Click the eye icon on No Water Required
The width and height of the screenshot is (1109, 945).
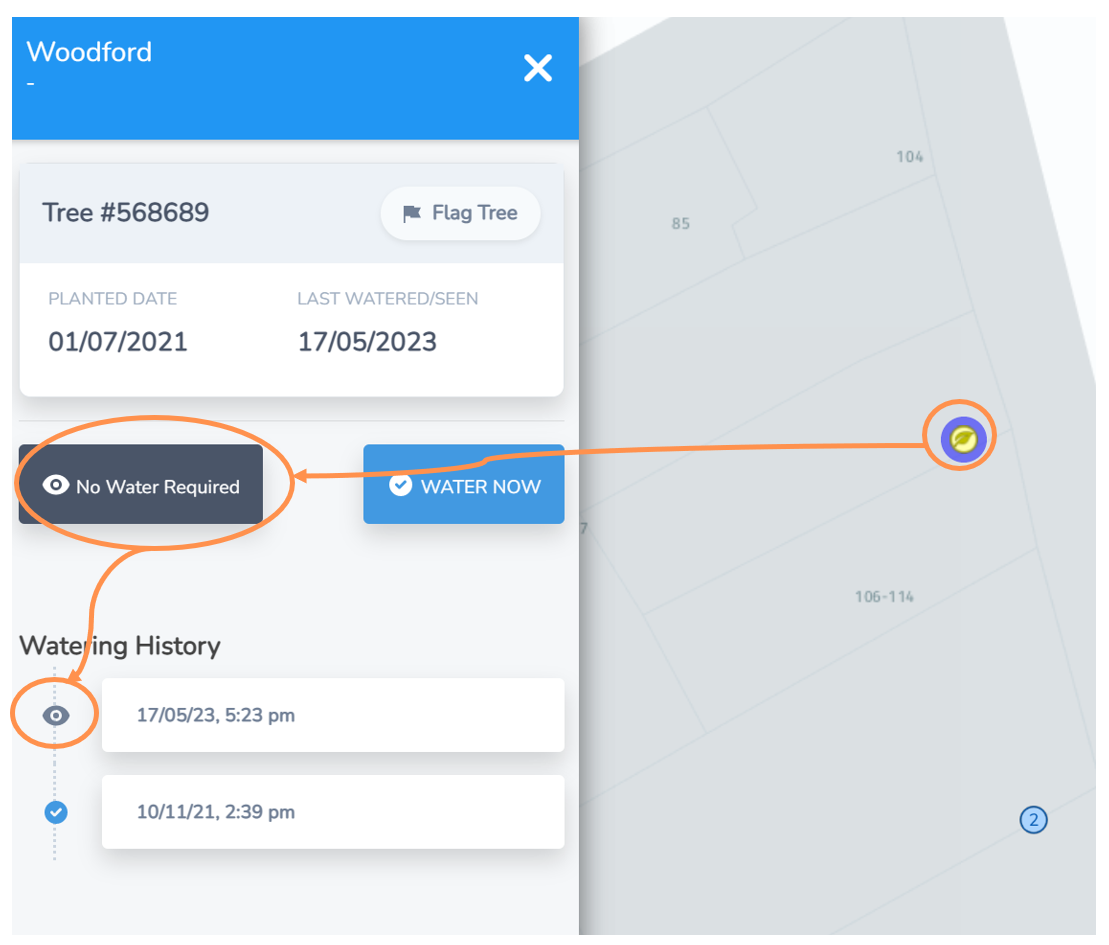pyautogui.click(x=55, y=486)
